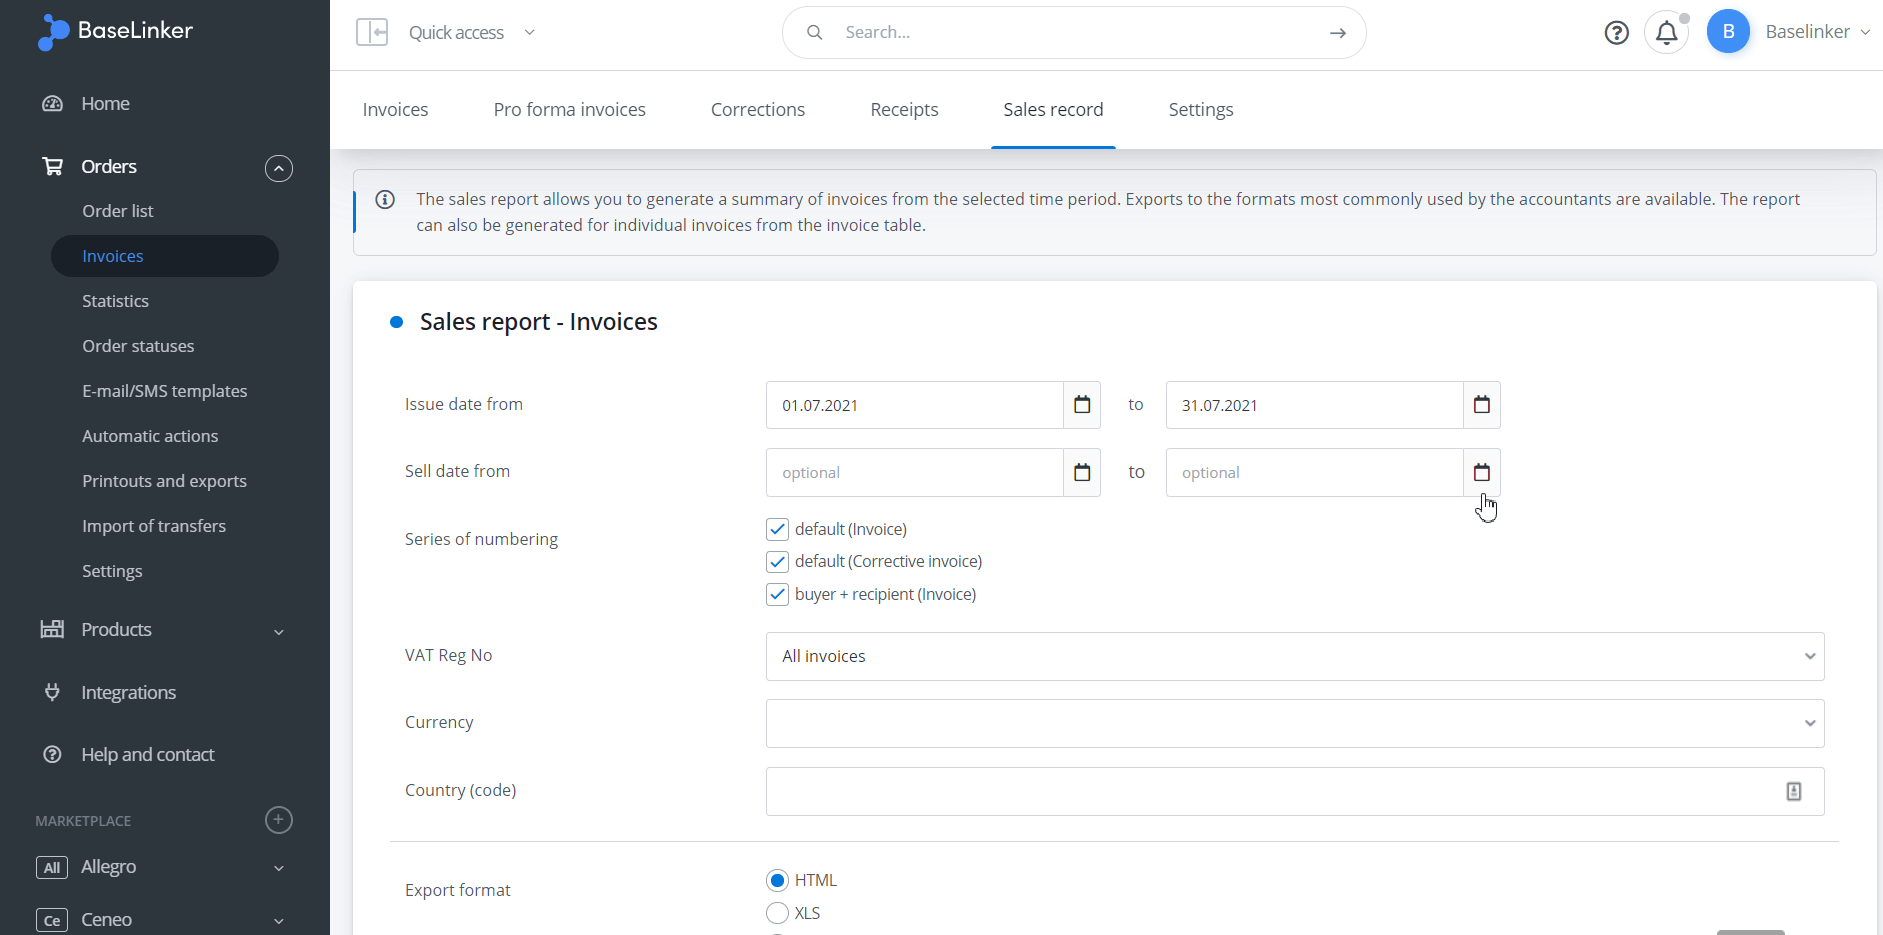Open the help question mark icon
The width and height of the screenshot is (1883, 935).
tap(1616, 33)
